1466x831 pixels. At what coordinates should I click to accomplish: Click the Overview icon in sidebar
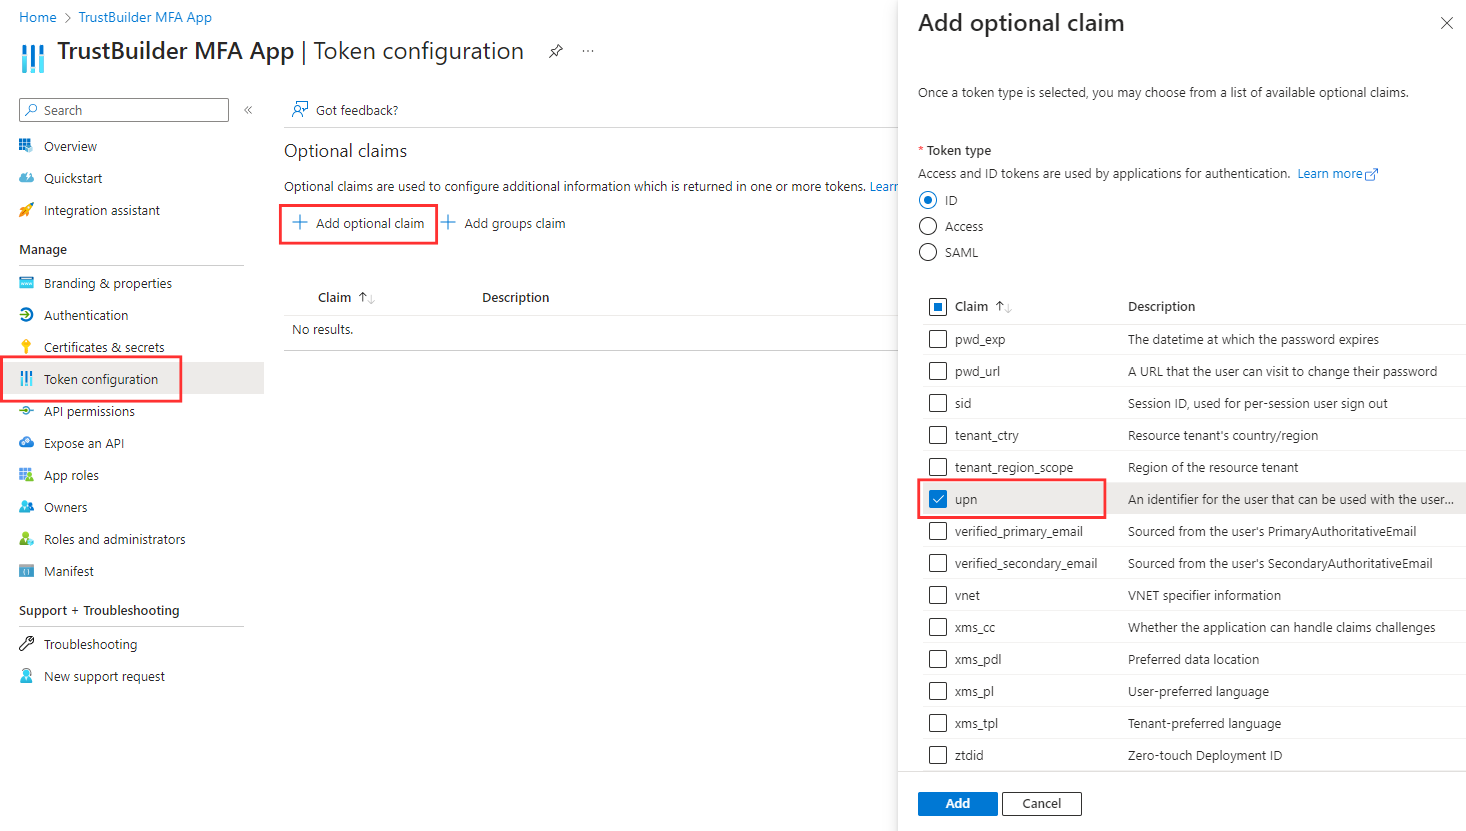[26, 146]
